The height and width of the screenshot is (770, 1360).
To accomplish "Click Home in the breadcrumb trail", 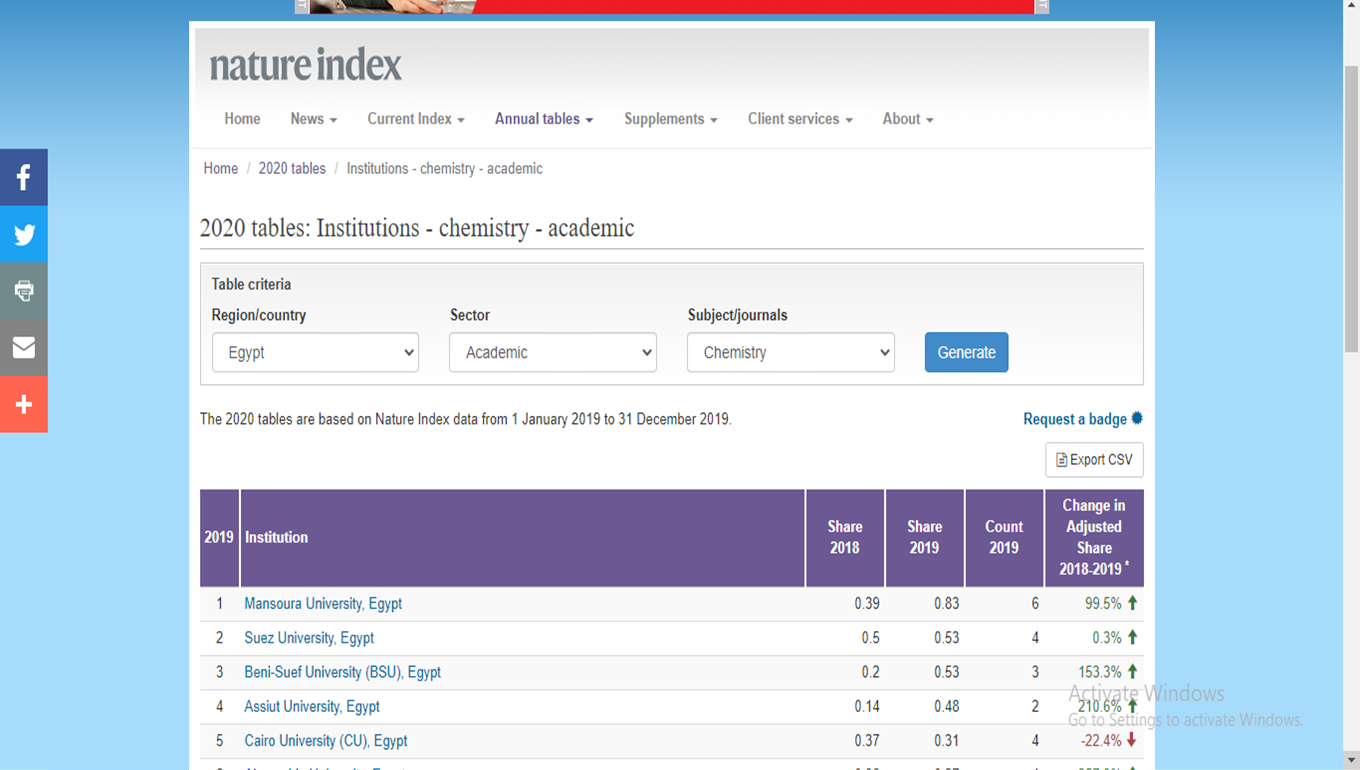I will click(221, 169).
